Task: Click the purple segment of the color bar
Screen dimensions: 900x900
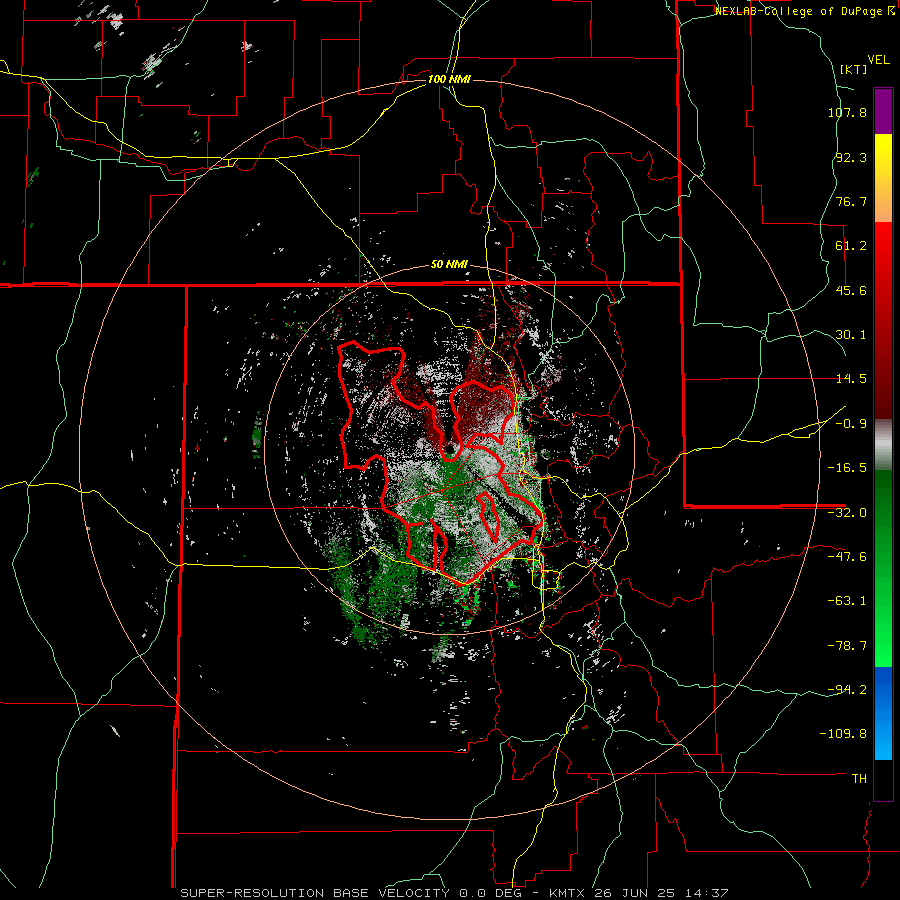Action: coord(883,112)
